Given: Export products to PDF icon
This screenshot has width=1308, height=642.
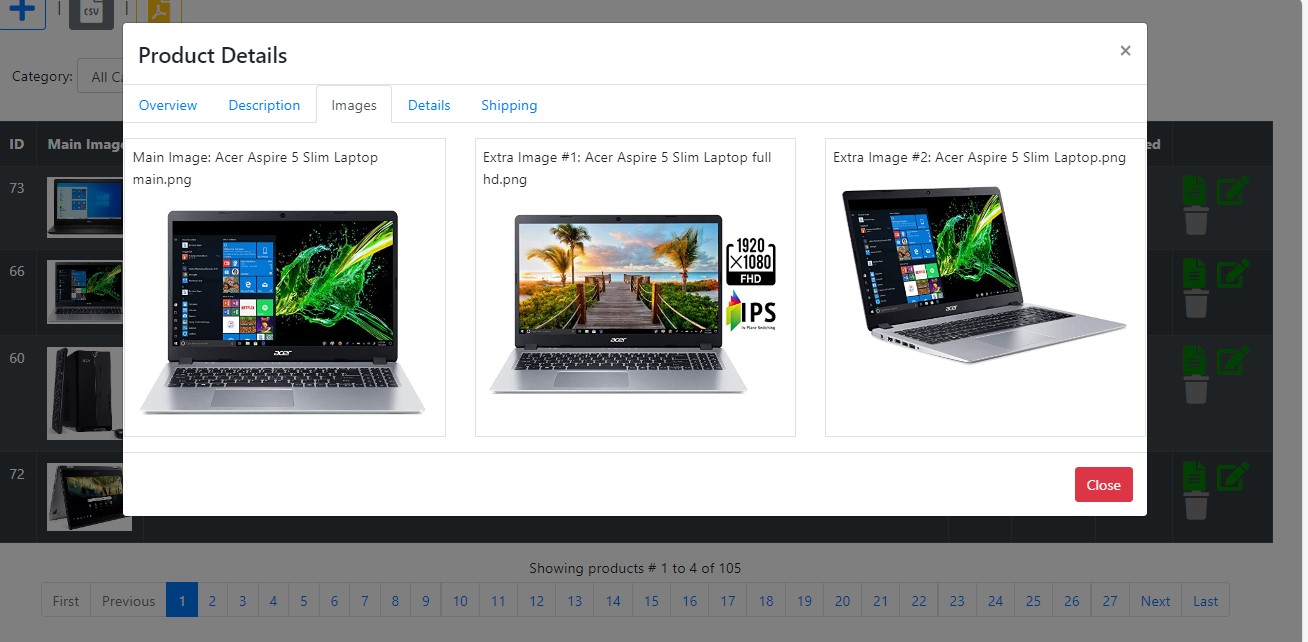Looking at the screenshot, I should [159, 11].
